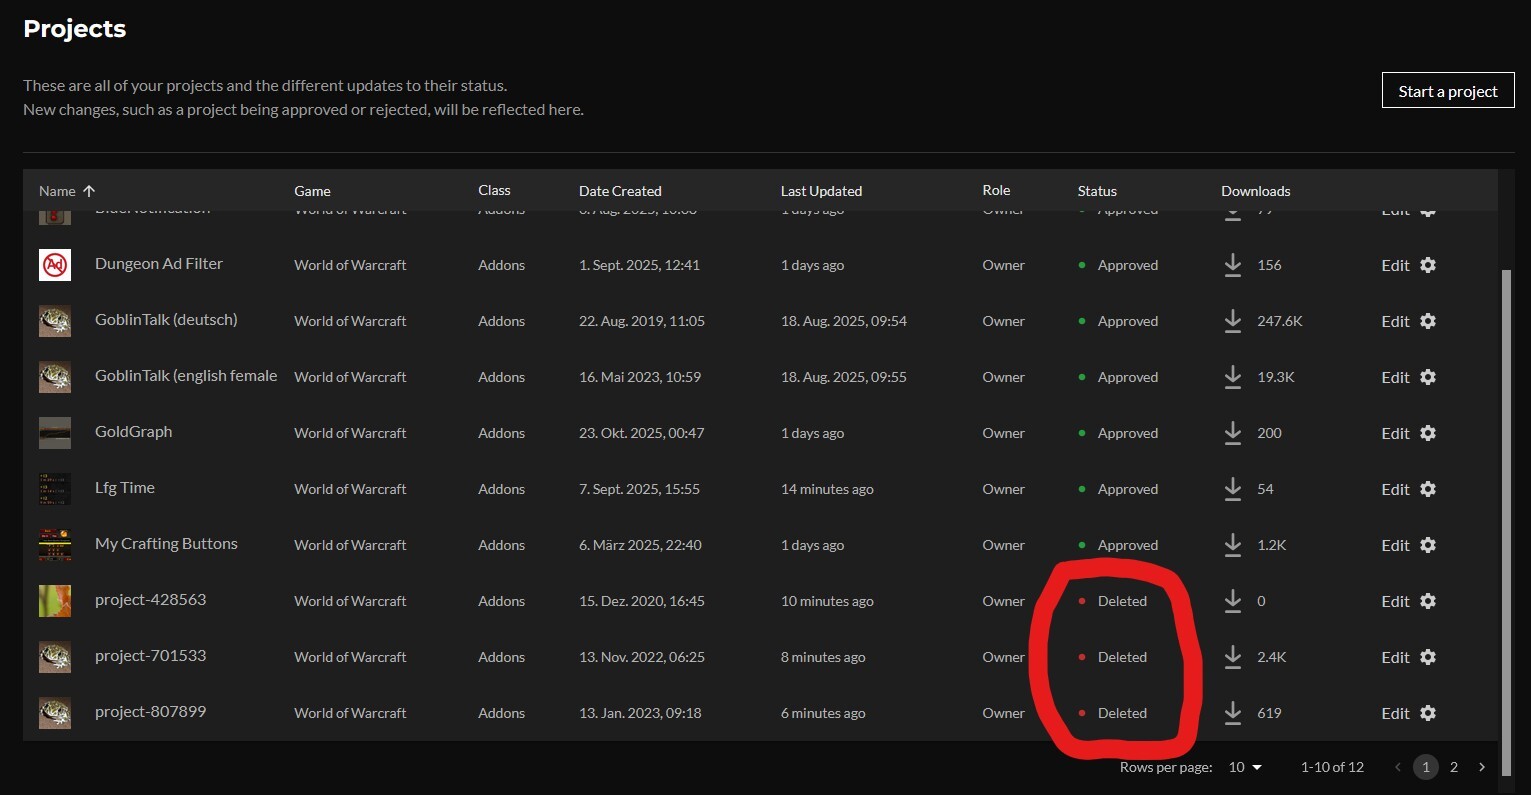The width and height of the screenshot is (1531, 795).
Task: Open the Rows per page dropdown
Action: coord(1245,767)
